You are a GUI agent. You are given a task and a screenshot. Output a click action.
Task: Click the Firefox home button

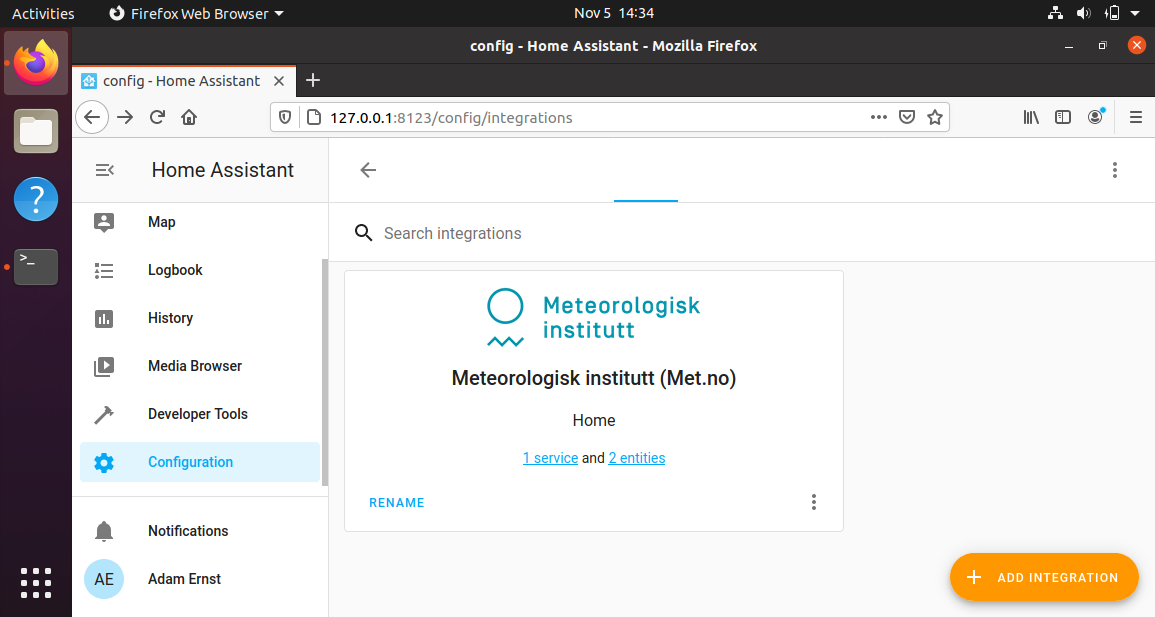point(189,117)
